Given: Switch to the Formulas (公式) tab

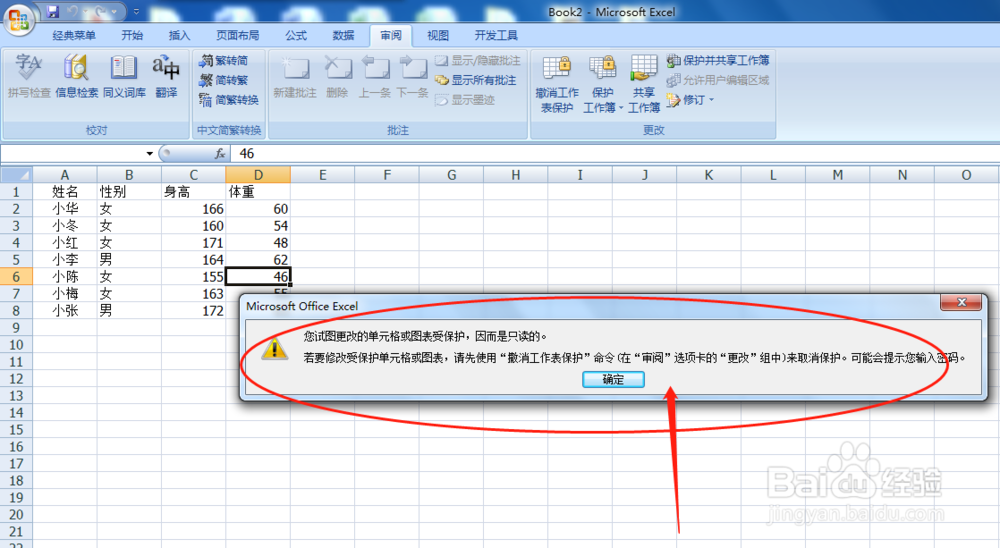Looking at the screenshot, I should pyautogui.click(x=296, y=36).
